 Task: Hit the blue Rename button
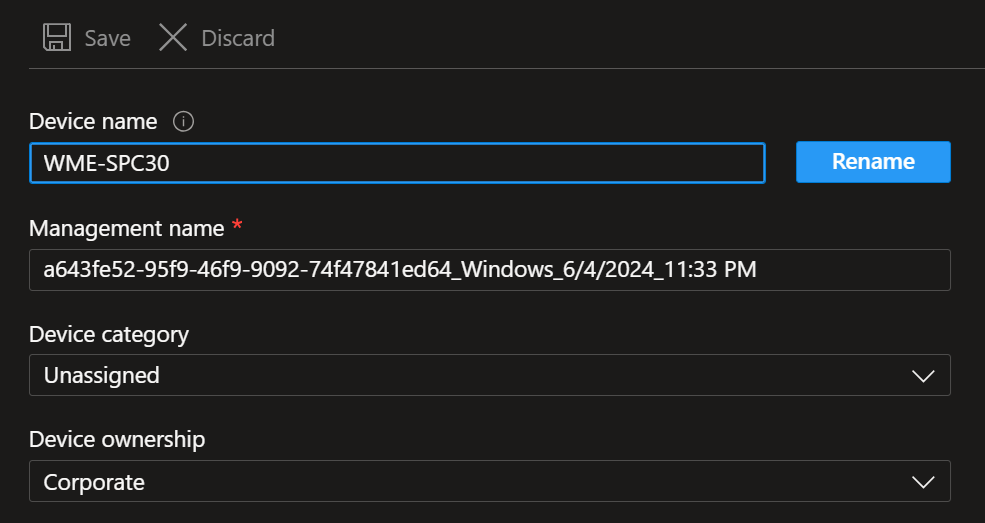pyautogui.click(x=873, y=162)
